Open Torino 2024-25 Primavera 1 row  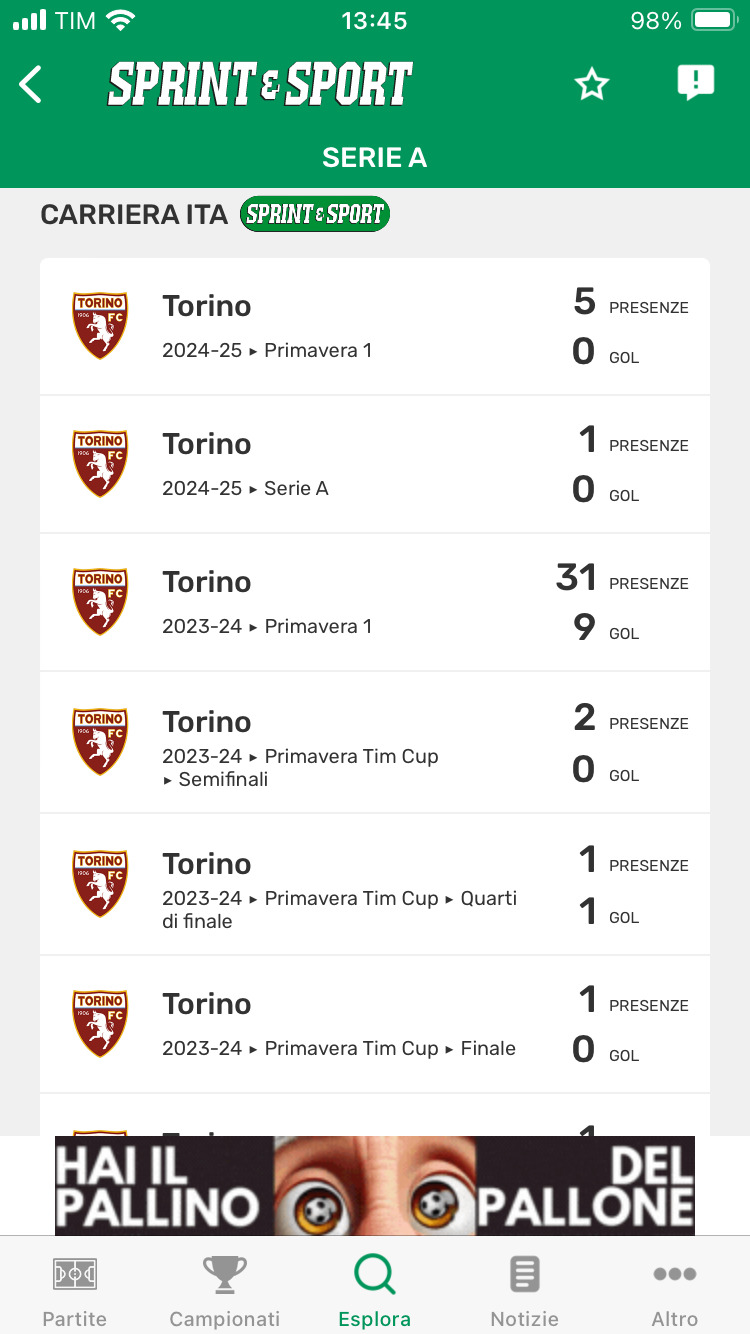tap(375, 327)
